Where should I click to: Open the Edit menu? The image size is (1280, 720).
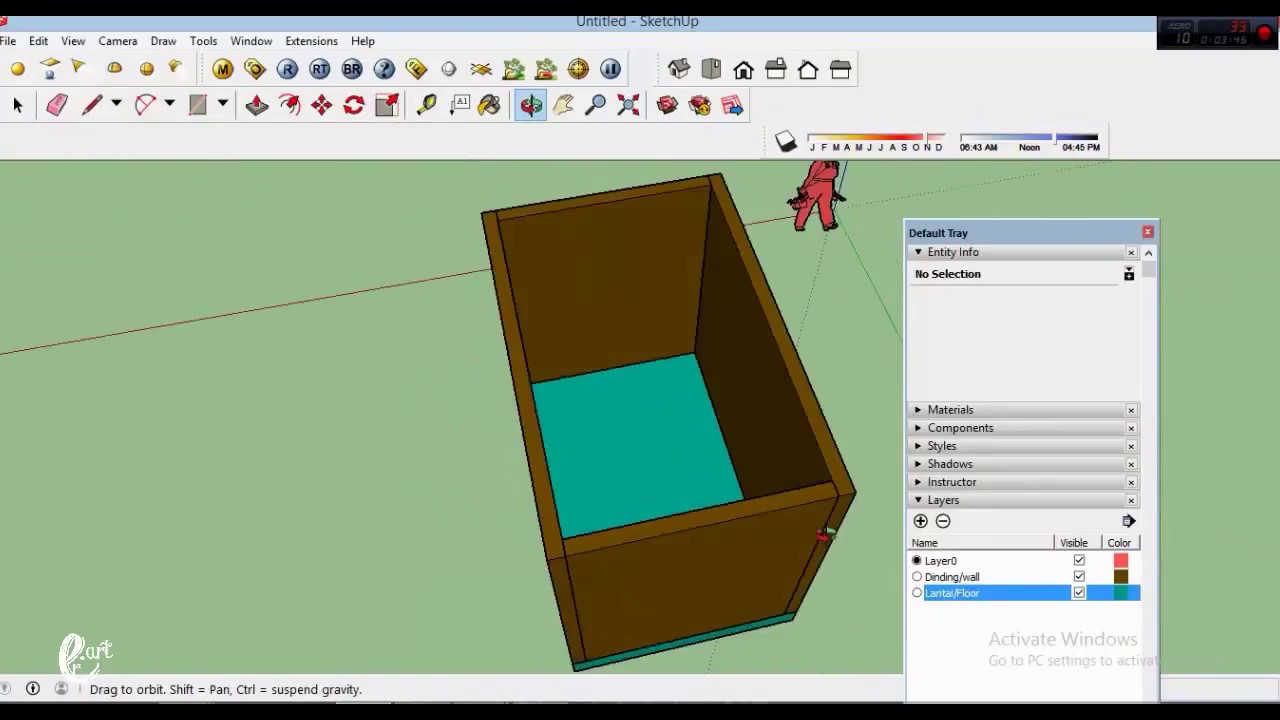pos(38,41)
